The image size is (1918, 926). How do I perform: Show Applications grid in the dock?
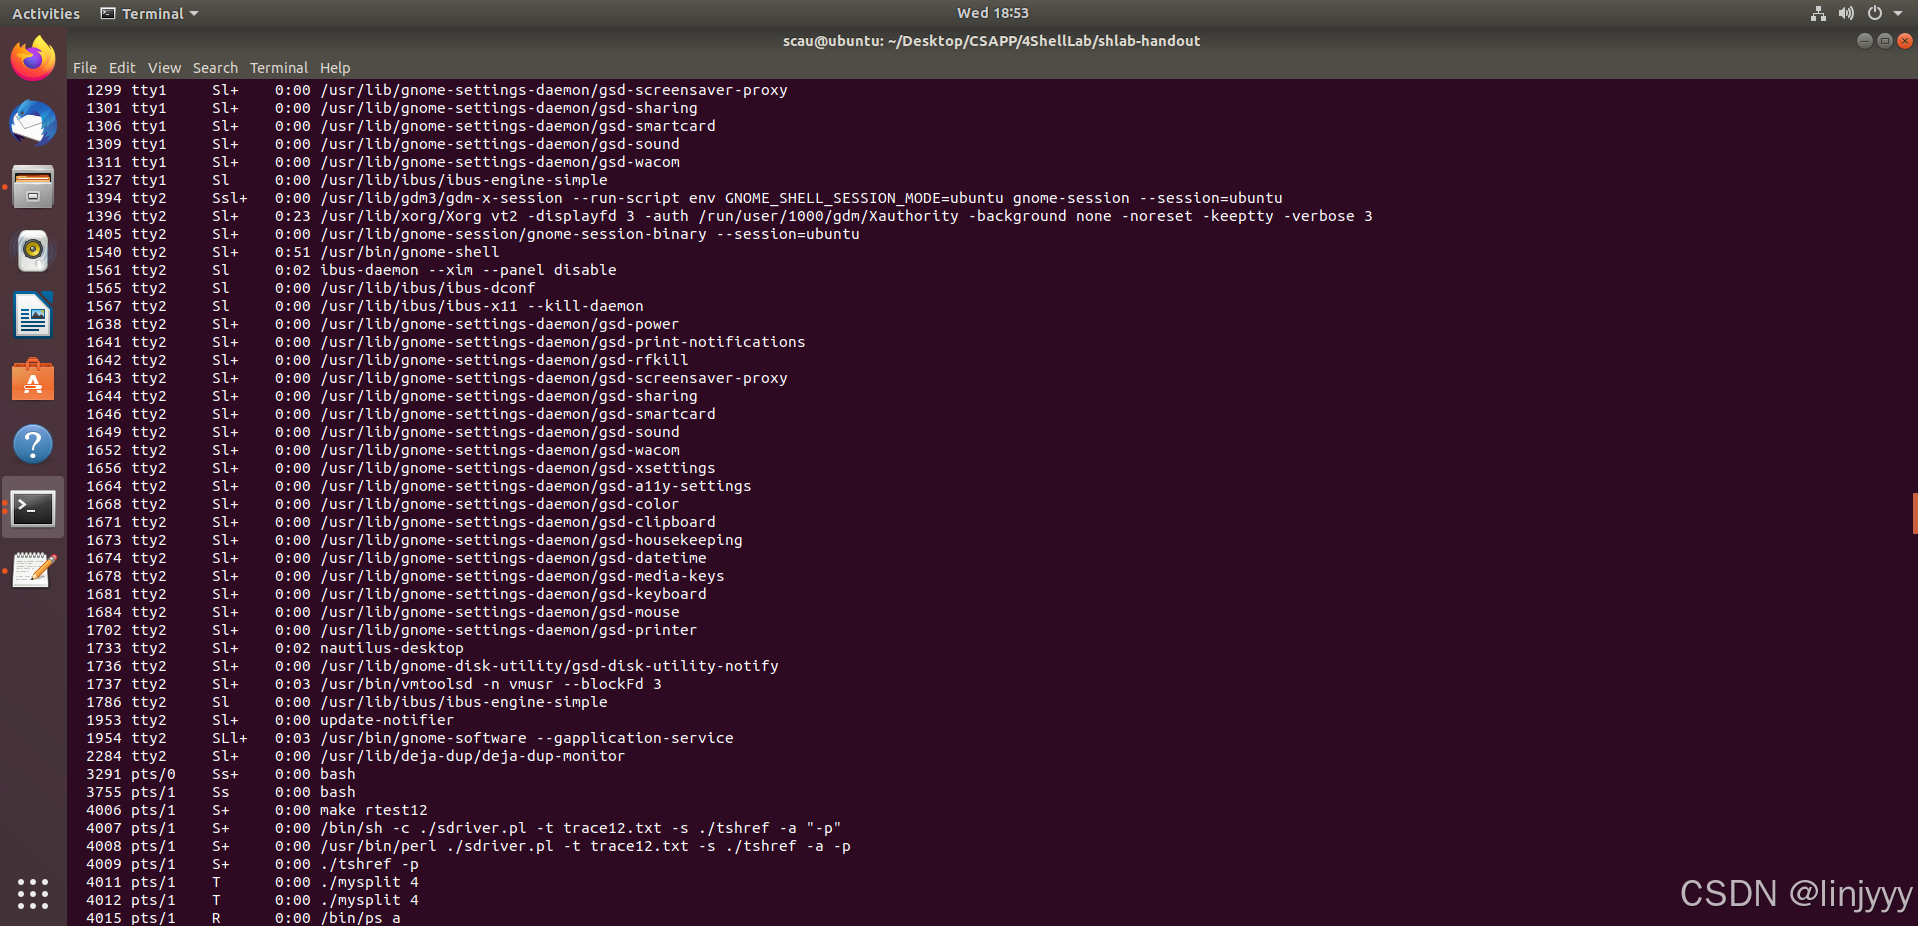point(33,893)
